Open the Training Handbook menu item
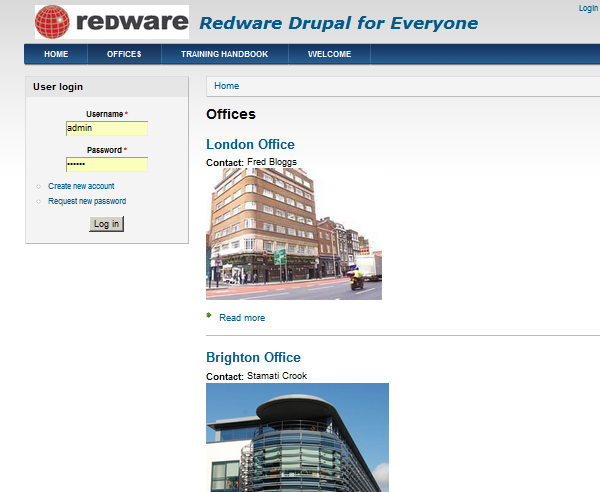The height and width of the screenshot is (492, 600). (225, 54)
